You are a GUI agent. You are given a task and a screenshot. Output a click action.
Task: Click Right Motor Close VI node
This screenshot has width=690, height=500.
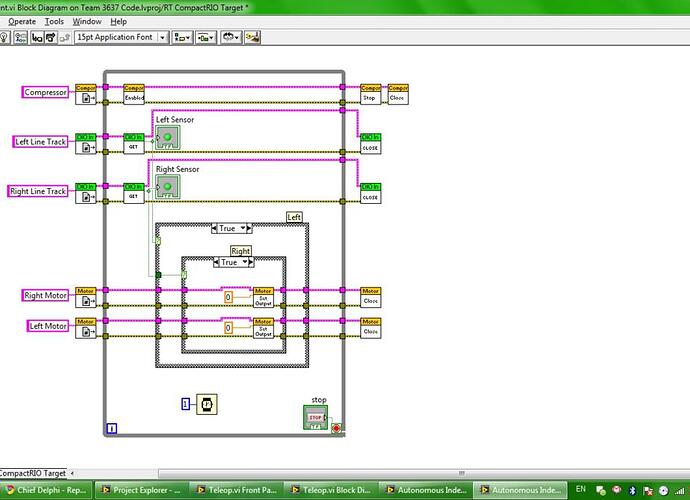pyautogui.click(x=371, y=297)
